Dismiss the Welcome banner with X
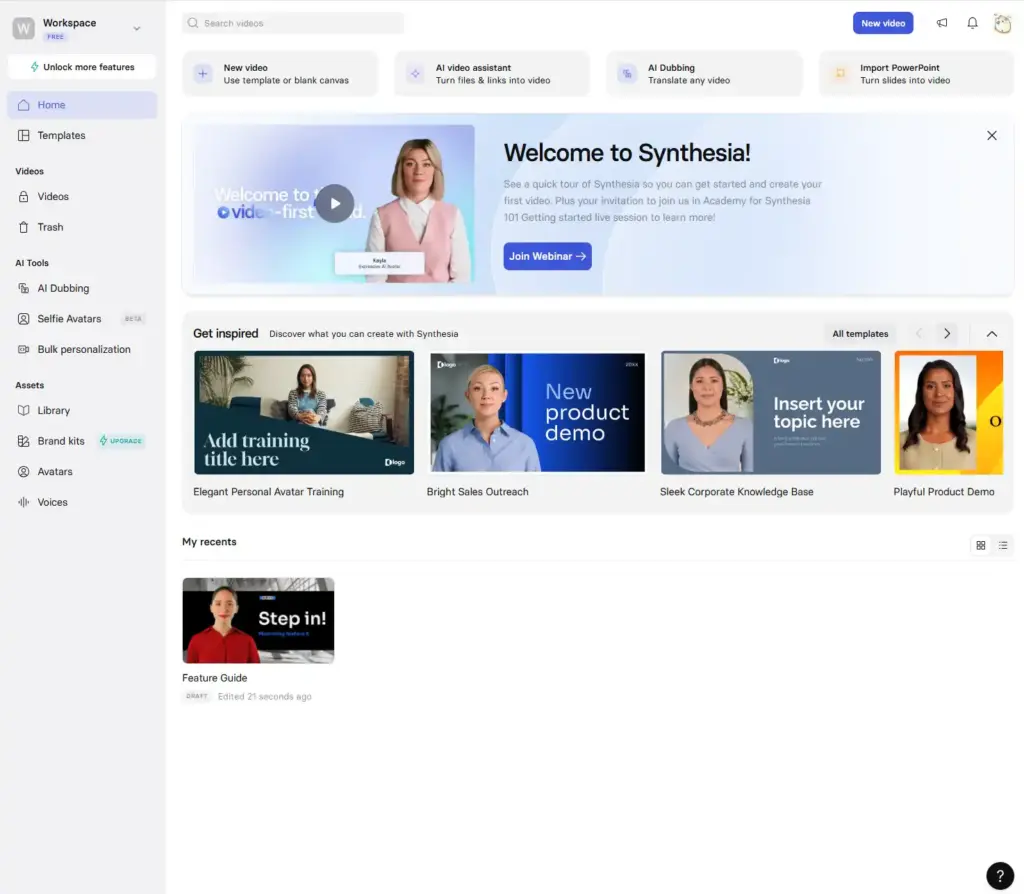 [x=992, y=136]
